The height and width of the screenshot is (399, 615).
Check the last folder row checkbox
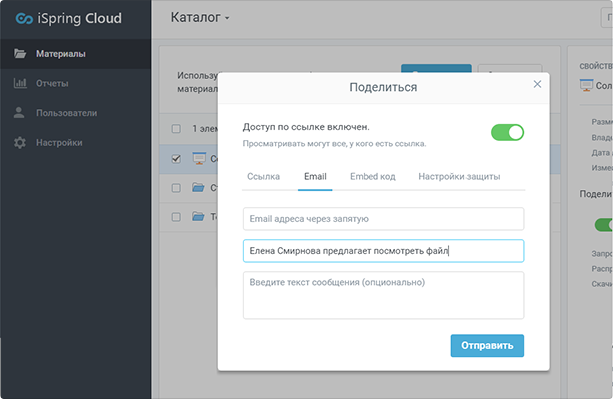click(x=176, y=217)
